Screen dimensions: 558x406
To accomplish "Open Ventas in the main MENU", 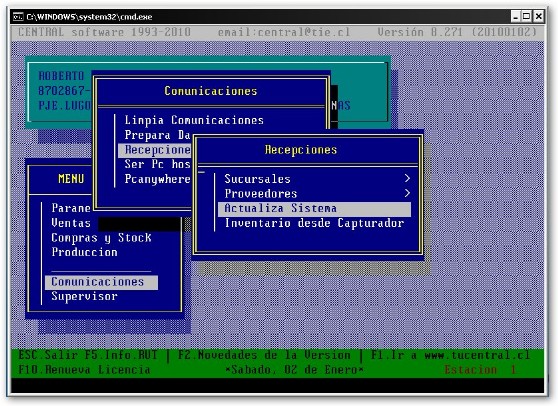I will pos(71,223).
